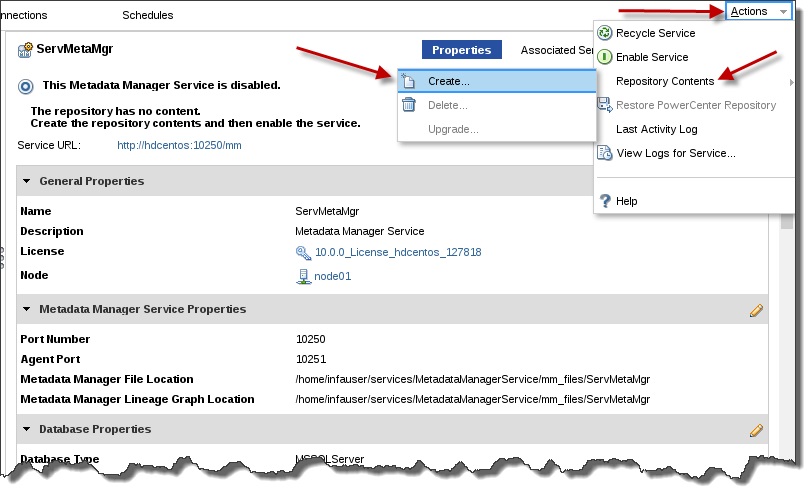This screenshot has width=812, height=500.
Task: Click the Help question mark icon
Action: (x=605, y=201)
